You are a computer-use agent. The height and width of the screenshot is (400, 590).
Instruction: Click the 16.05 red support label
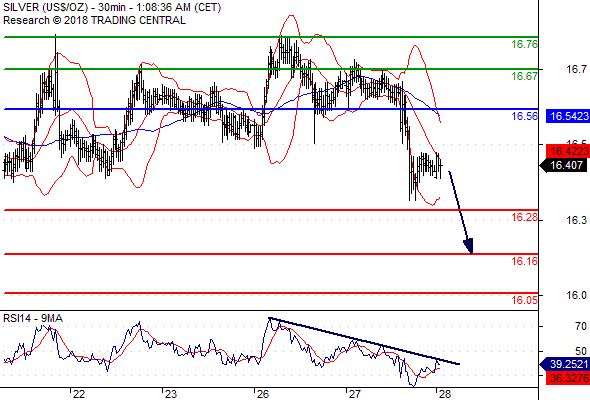coord(524,300)
